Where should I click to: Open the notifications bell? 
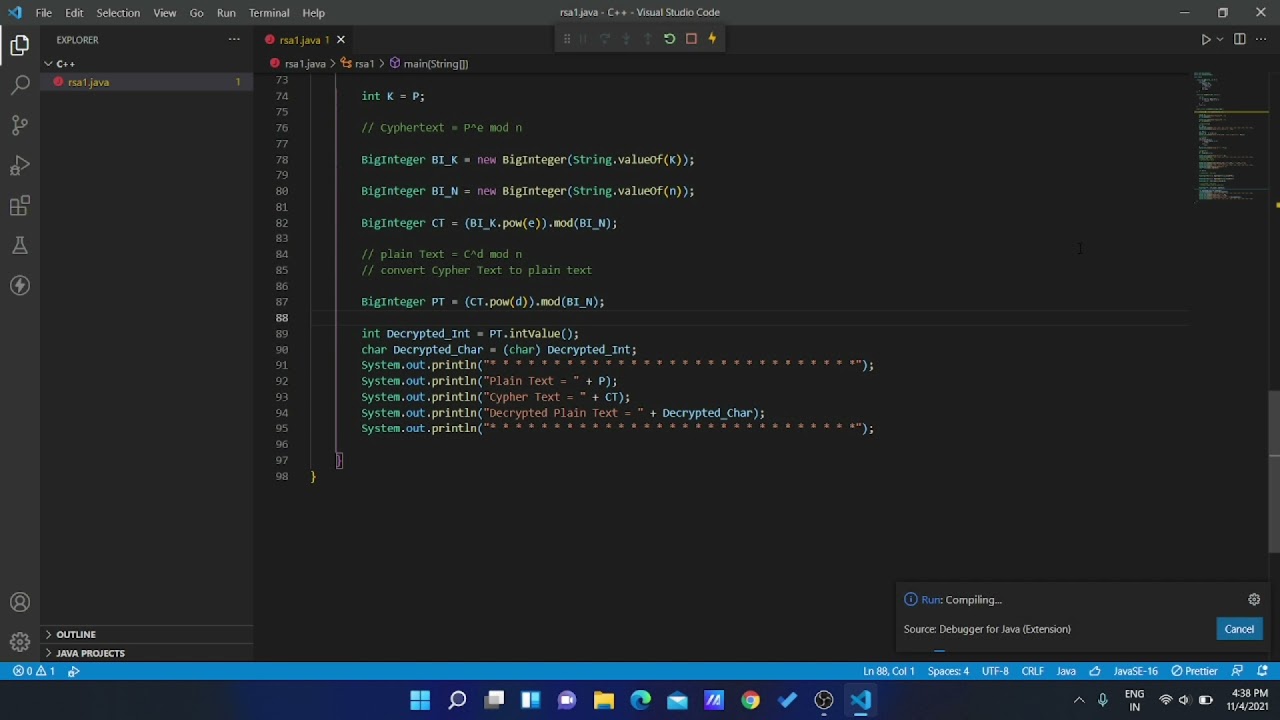[x=1262, y=671]
